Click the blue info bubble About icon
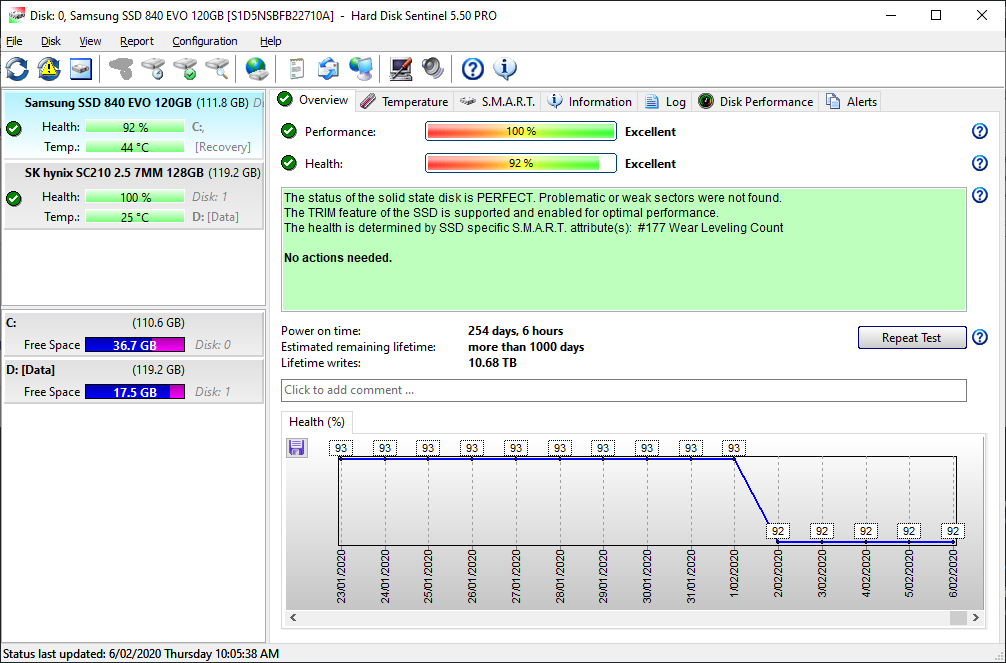The height and width of the screenshot is (663, 1006). pyautogui.click(x=505, y=69)
